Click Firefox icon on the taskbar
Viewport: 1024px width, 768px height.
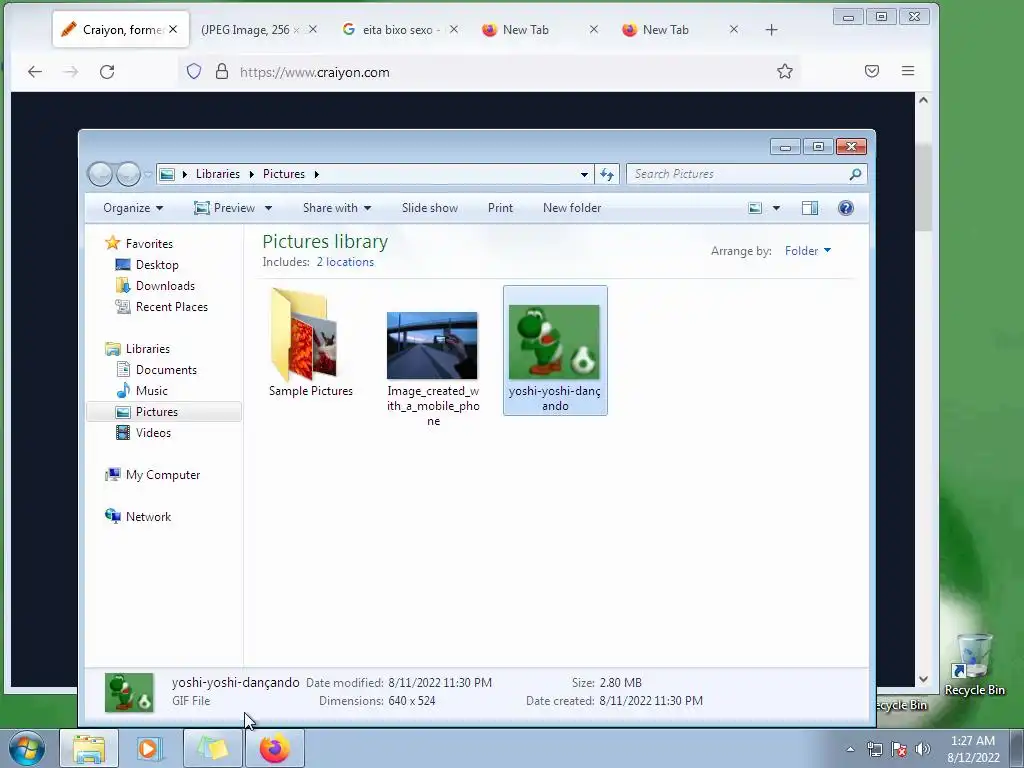click(x=274, y=748)
